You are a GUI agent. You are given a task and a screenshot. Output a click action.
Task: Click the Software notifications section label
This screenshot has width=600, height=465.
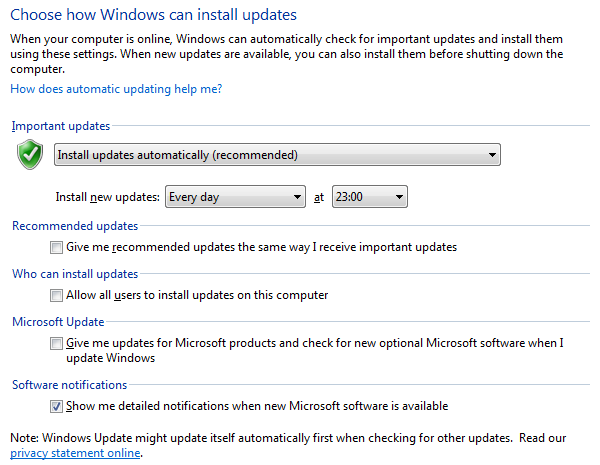point(69,384)
